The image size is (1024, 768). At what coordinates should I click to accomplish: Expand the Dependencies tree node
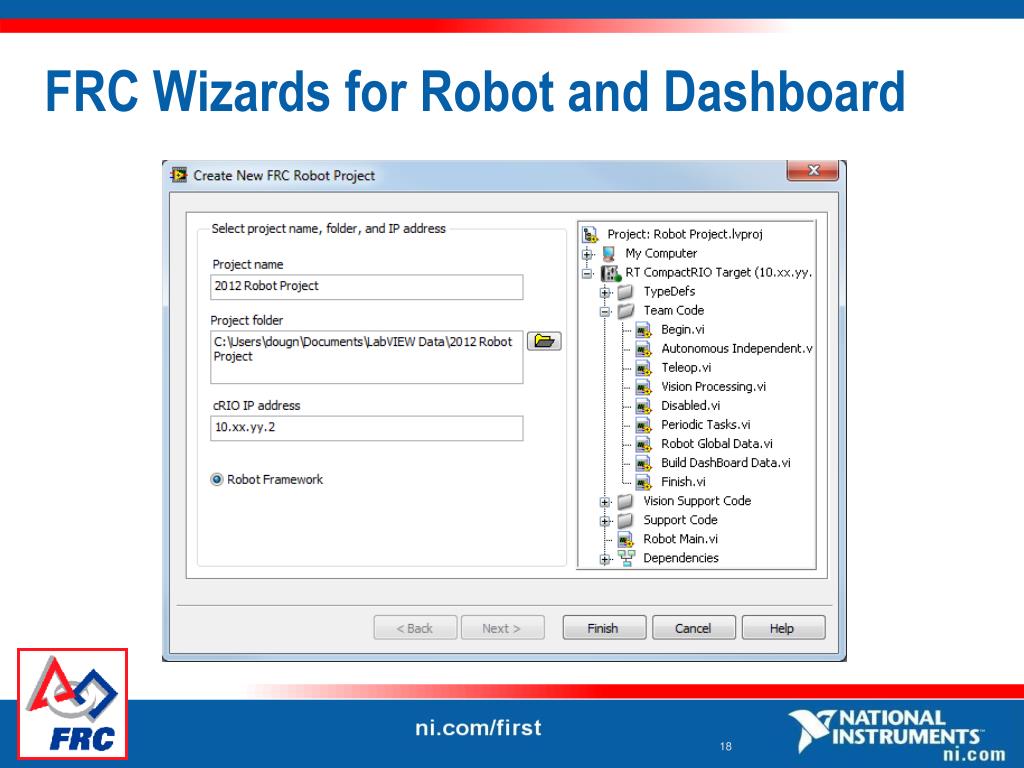605,559
